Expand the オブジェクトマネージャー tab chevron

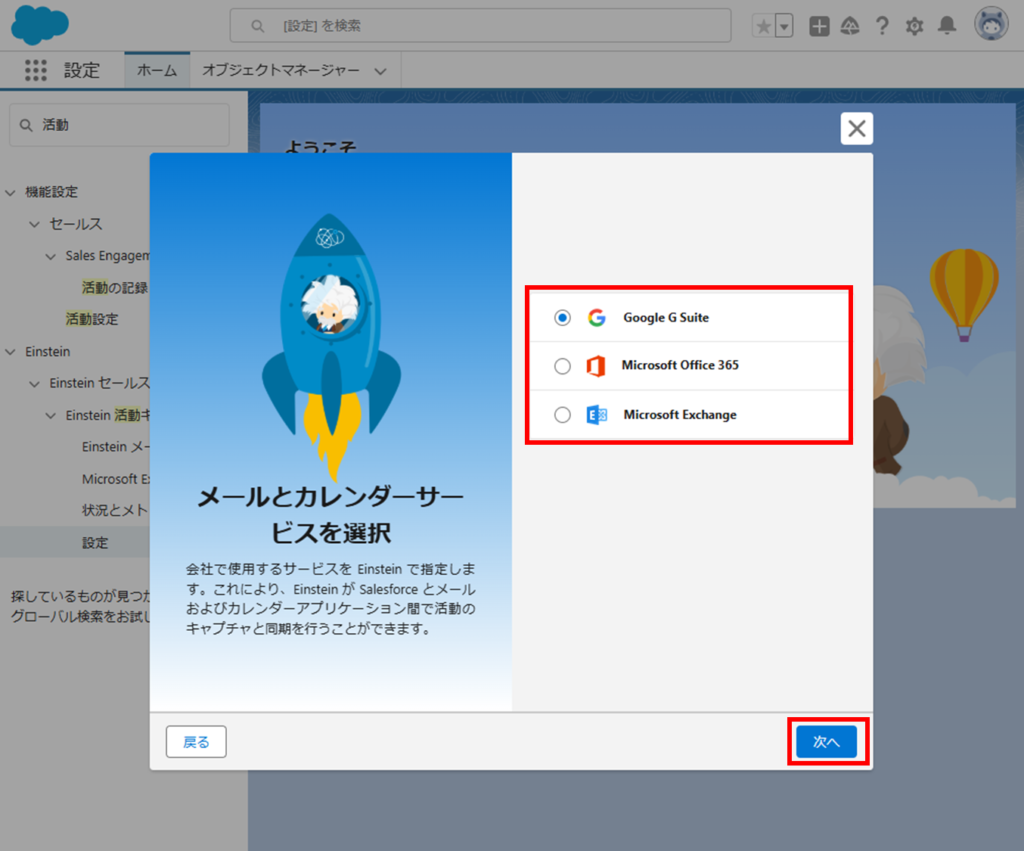pyautogui.click(x=380, y=71)
